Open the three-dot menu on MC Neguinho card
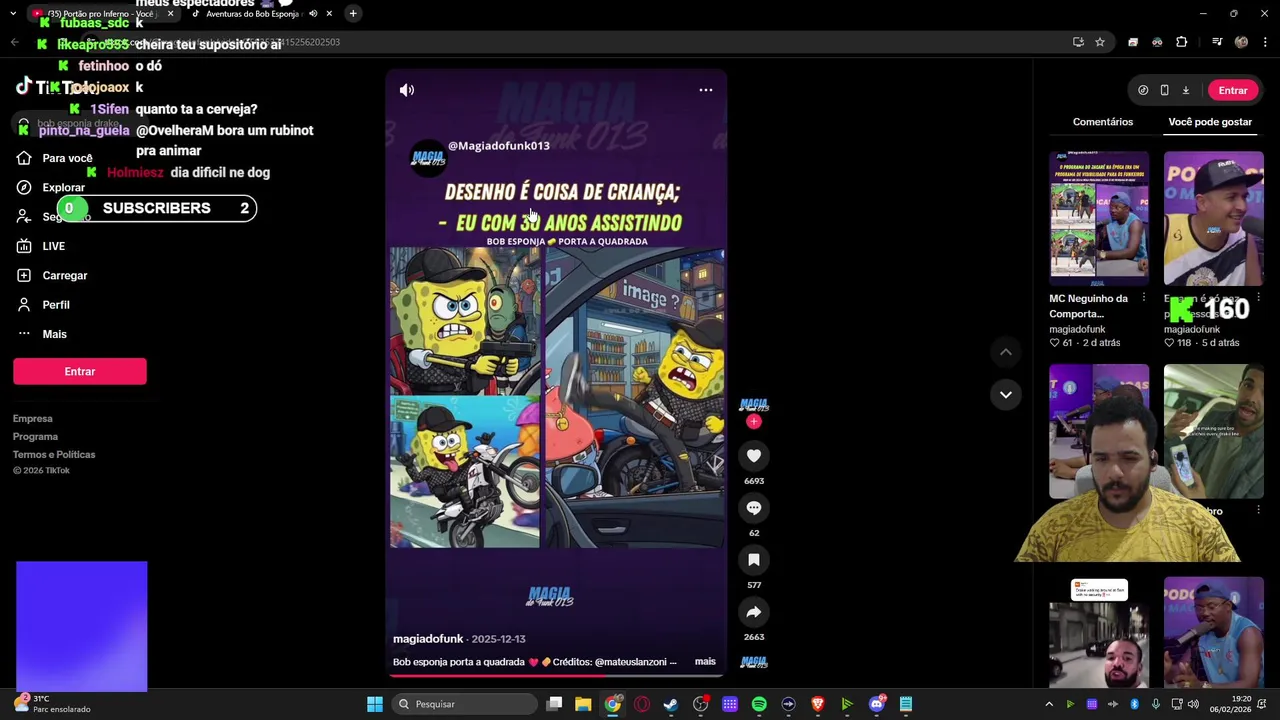Viewport: 1280px width, 720px height. tap(1144, 298)
